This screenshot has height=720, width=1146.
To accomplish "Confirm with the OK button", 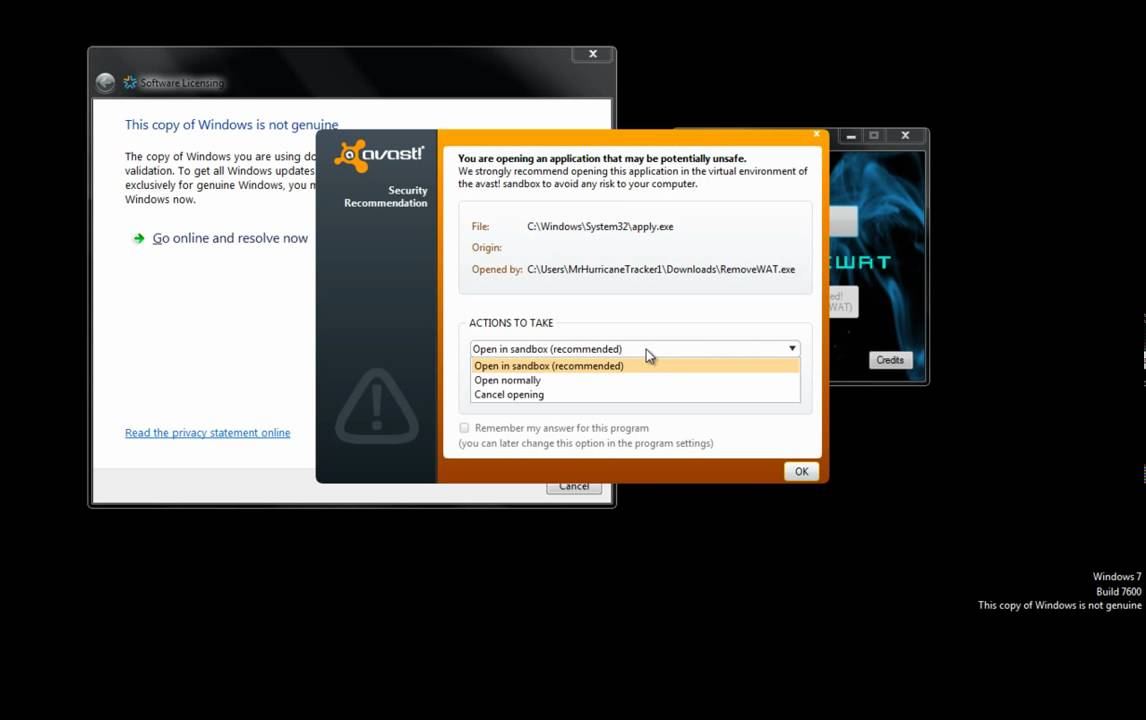I will [801, 471].
